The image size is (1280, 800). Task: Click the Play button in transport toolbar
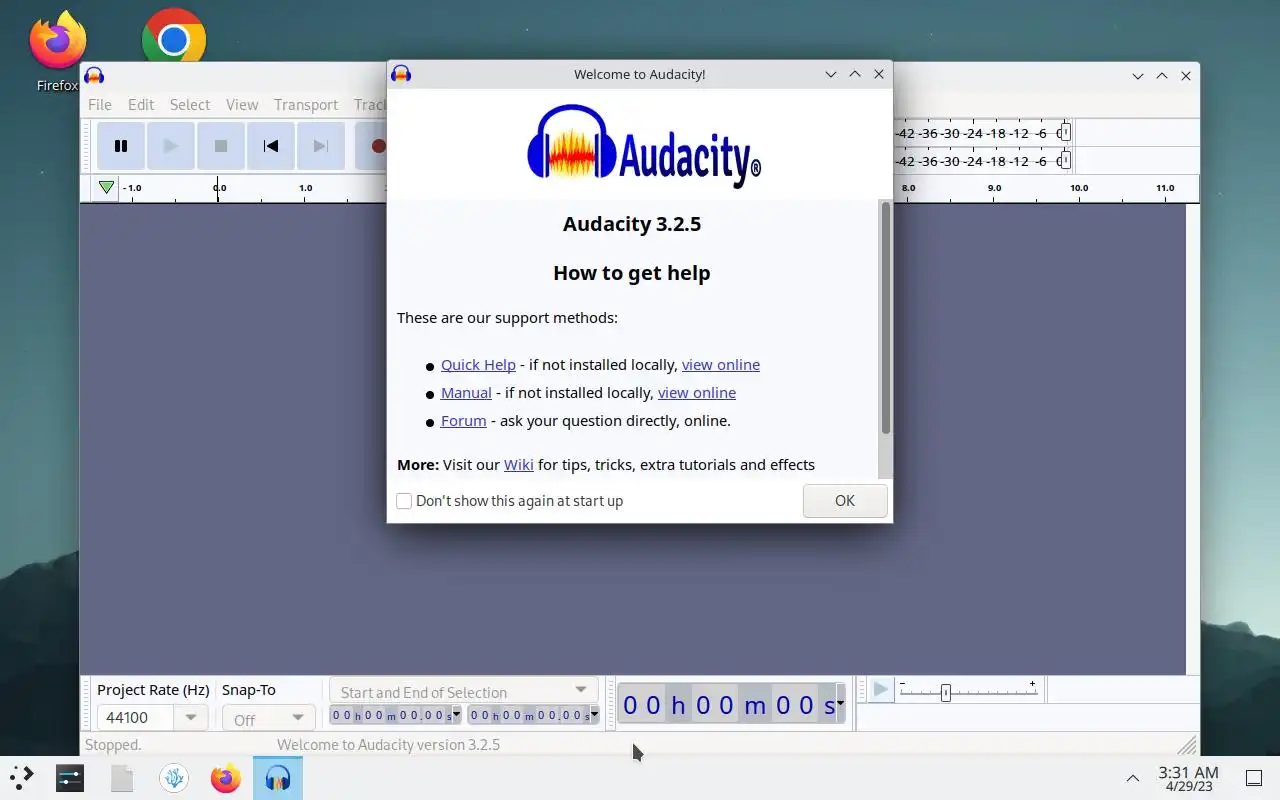click(171, 146)
